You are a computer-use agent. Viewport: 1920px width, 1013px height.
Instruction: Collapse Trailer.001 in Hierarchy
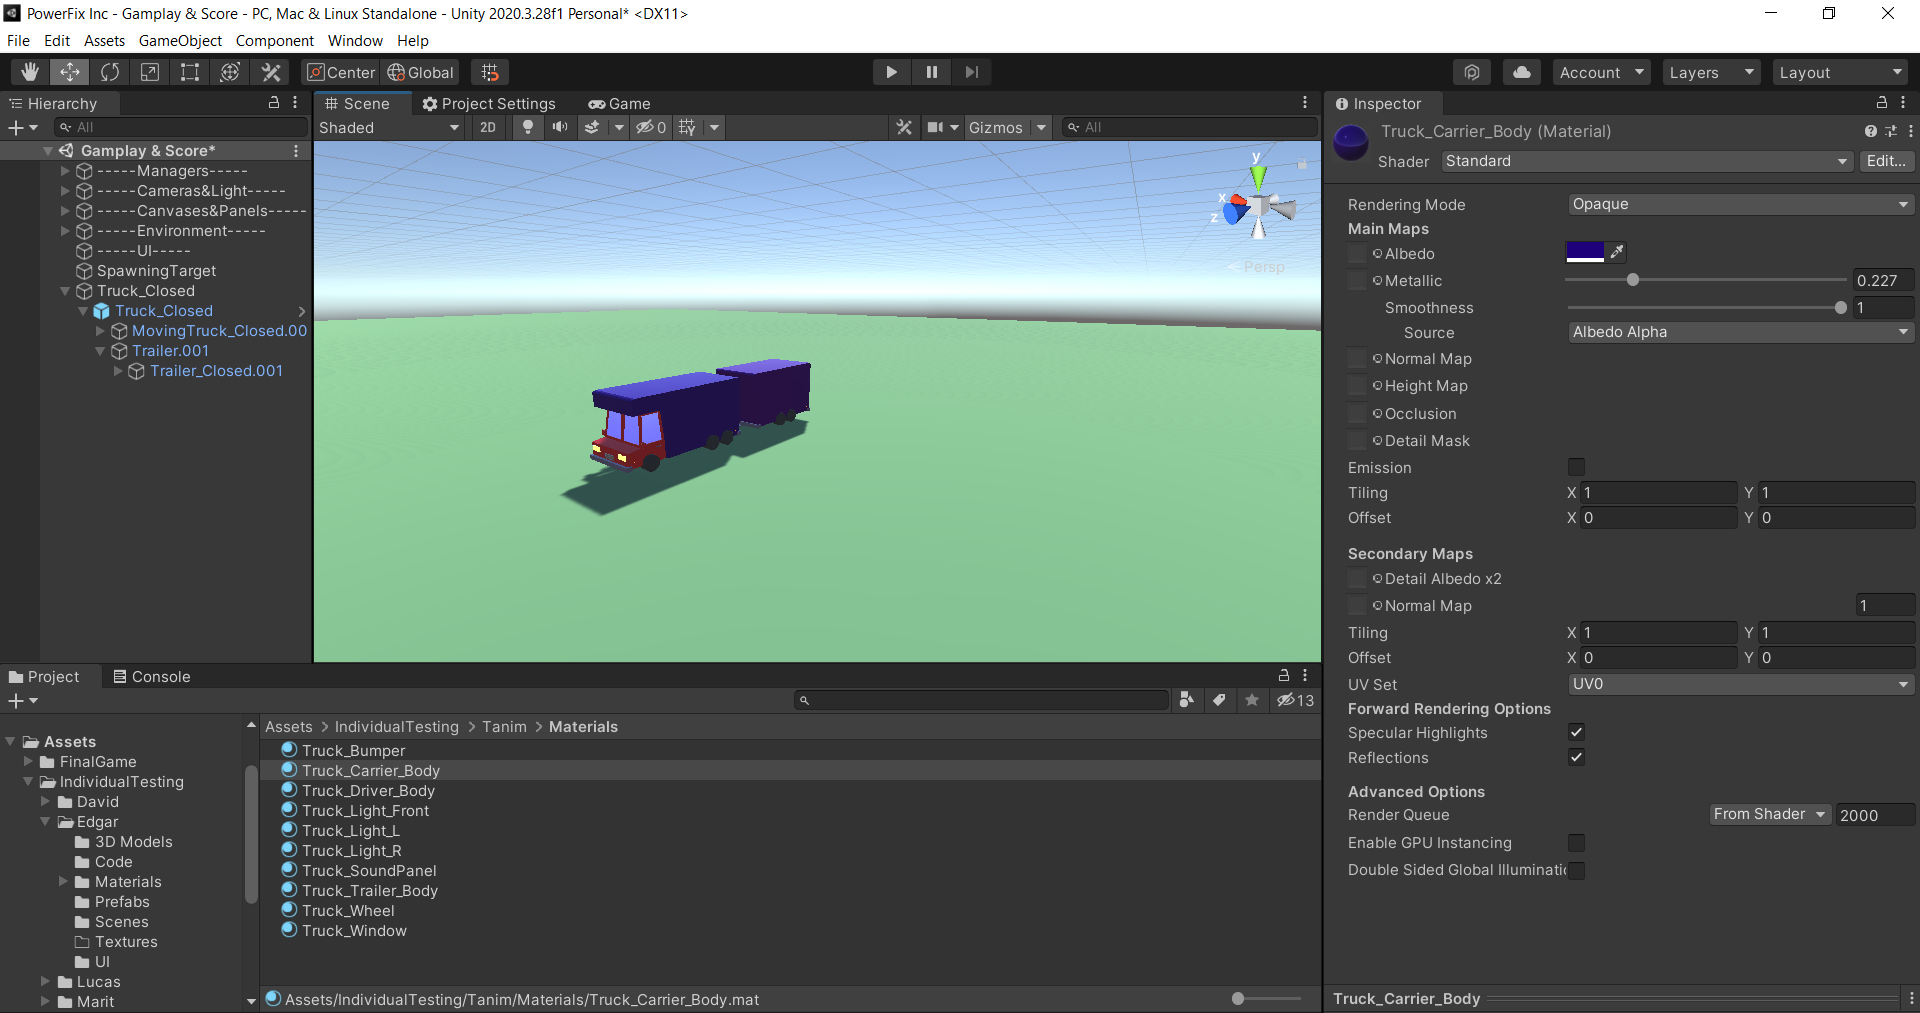[x=100, y=351]
